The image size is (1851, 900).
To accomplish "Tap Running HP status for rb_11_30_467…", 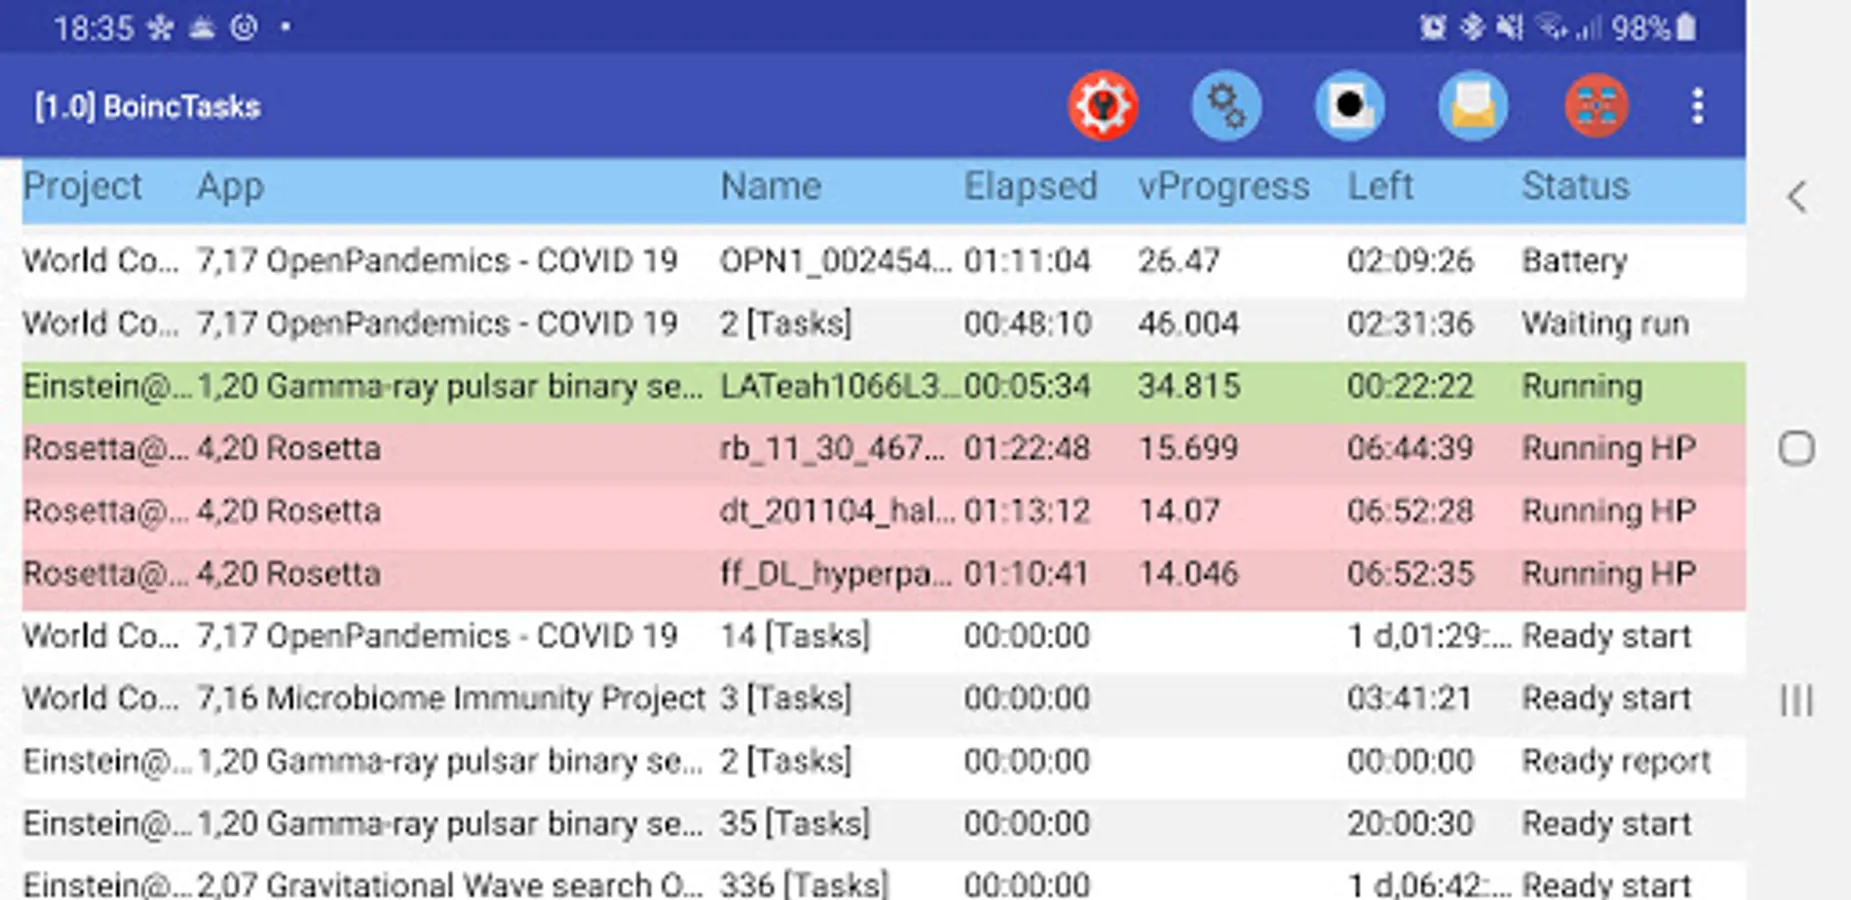I will coord(1608,449).
